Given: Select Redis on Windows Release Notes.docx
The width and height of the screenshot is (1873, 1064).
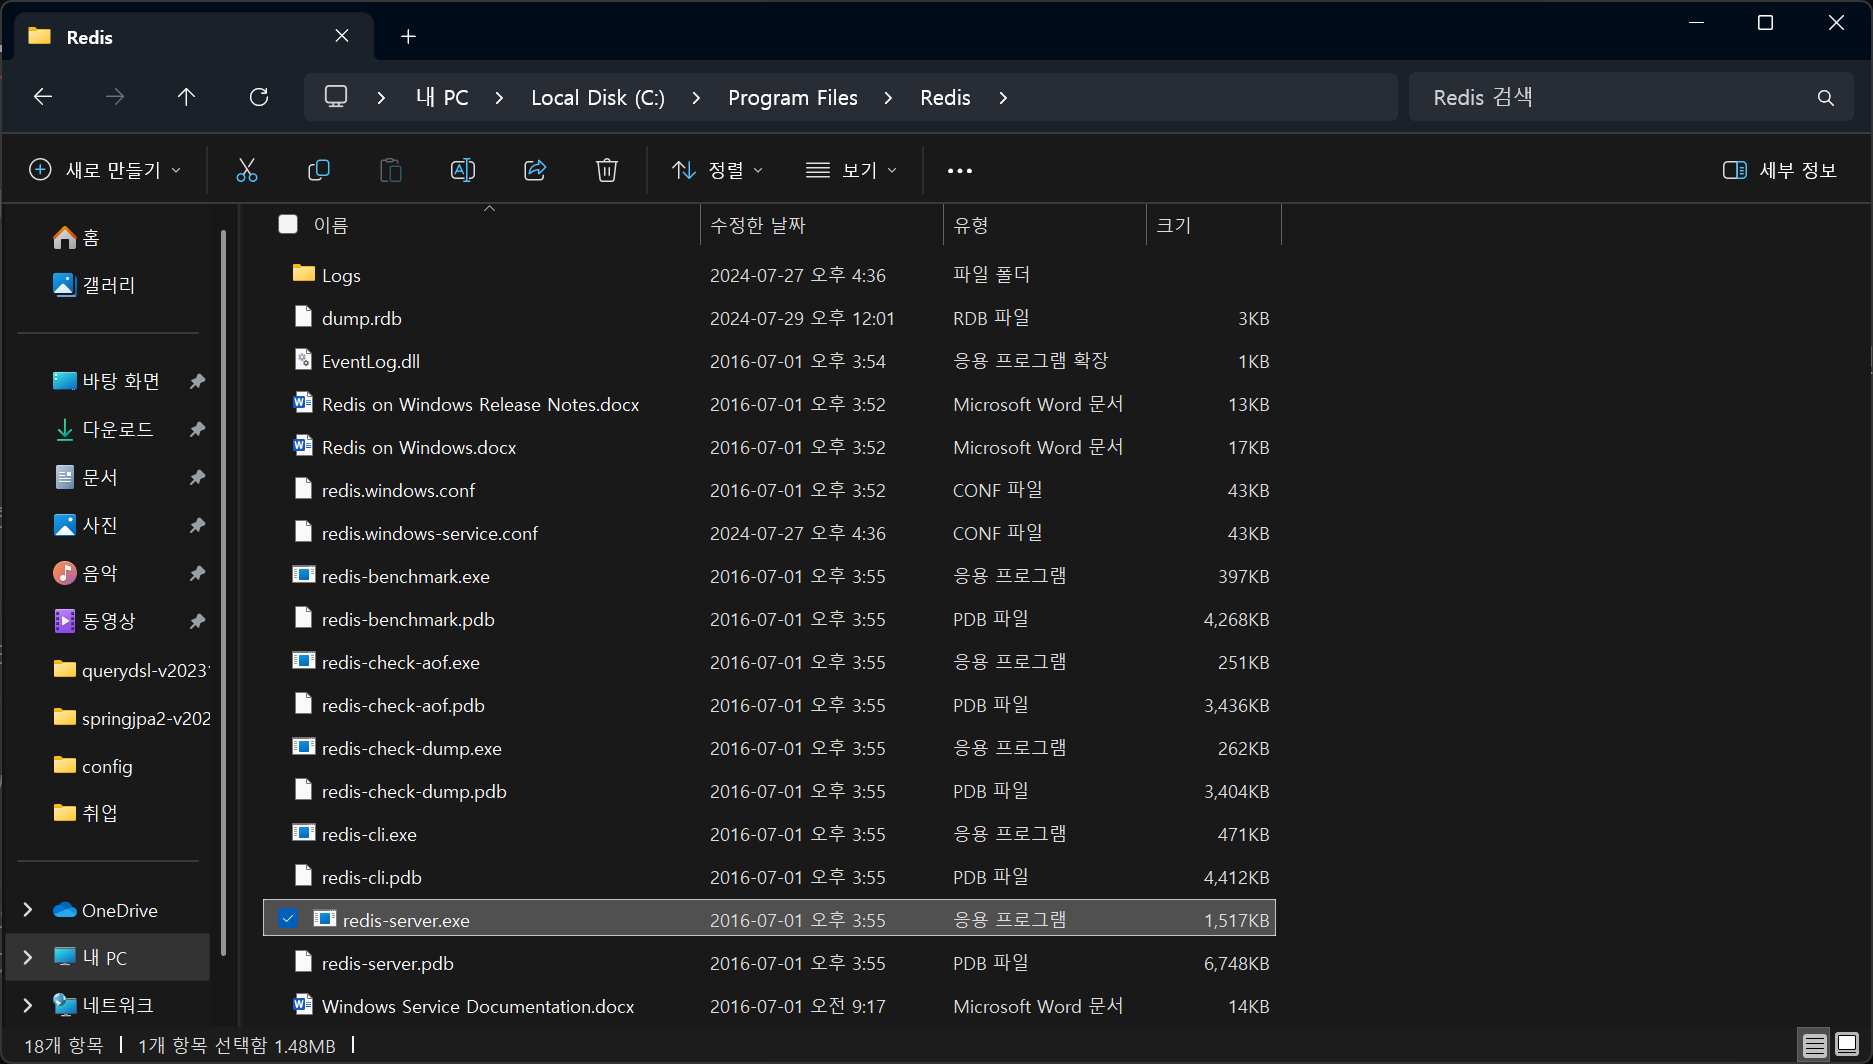Looking at the screenshot, I should pos(769,404).
